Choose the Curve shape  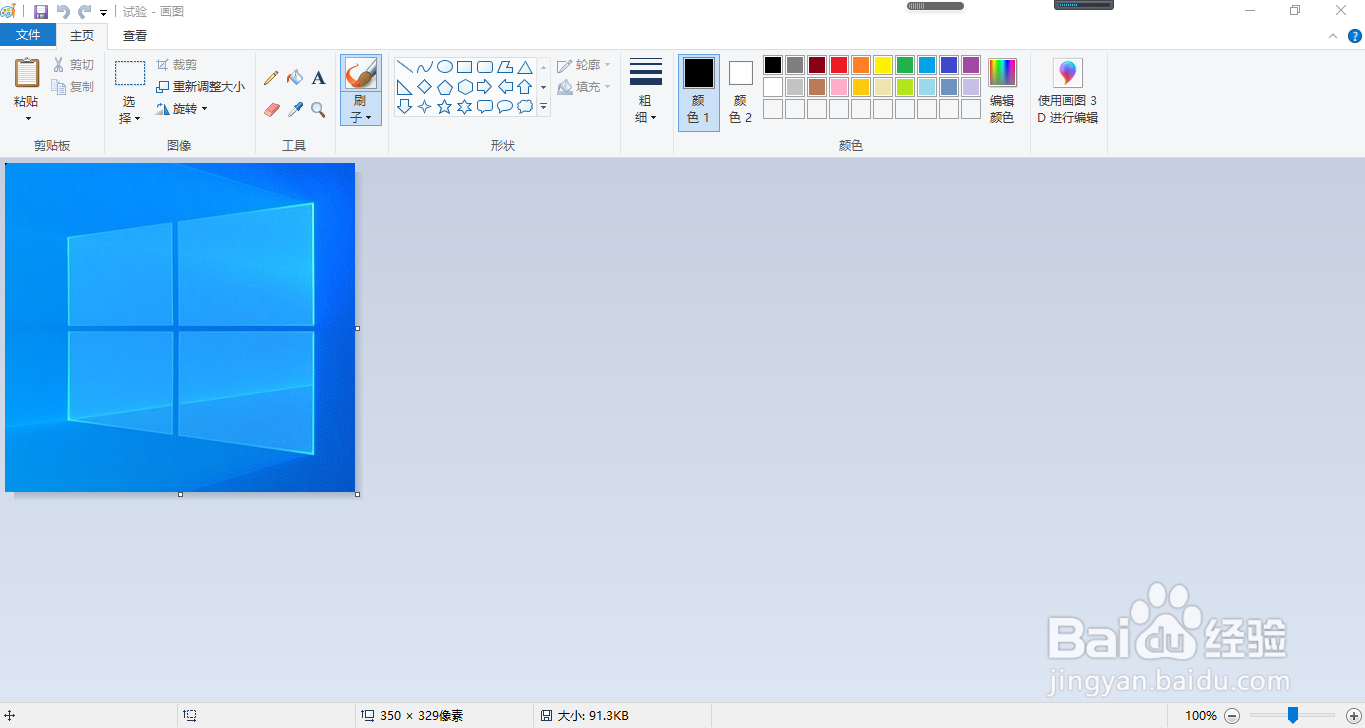pyautogui.click(x=425, y=67)
